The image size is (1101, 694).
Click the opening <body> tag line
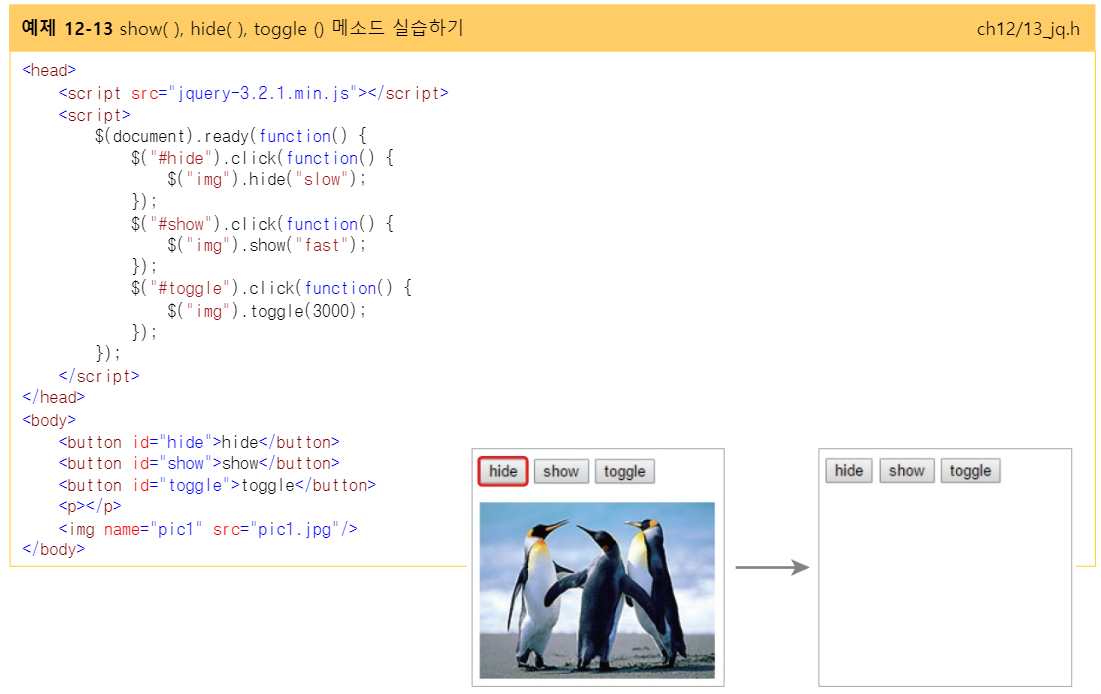click(49, 420)
